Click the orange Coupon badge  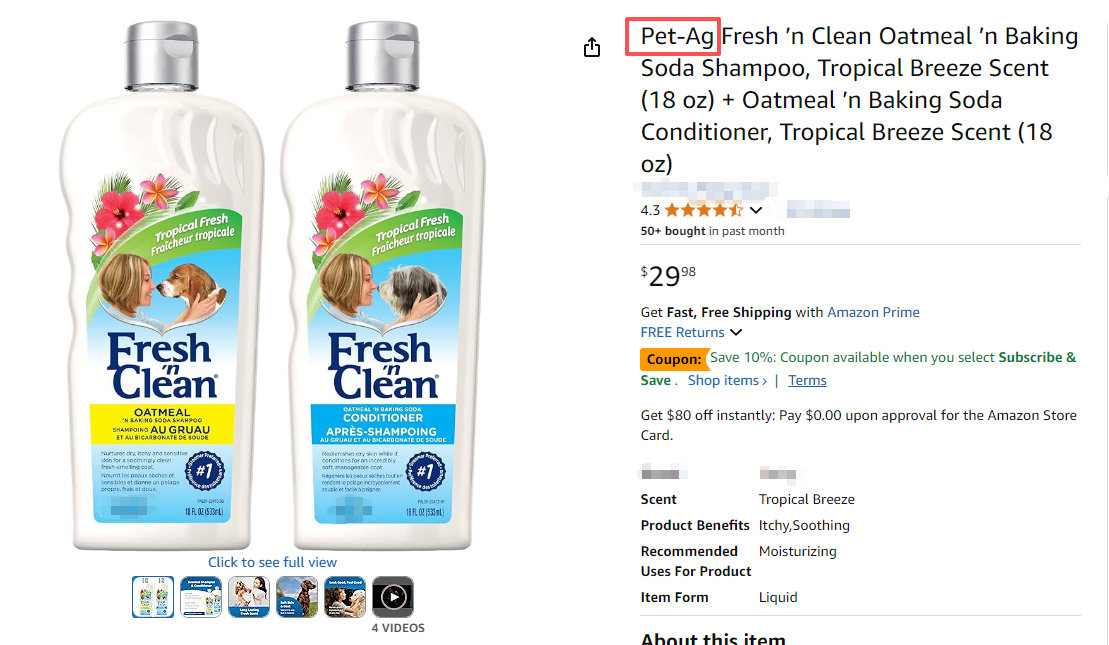(x=674, y=358)
